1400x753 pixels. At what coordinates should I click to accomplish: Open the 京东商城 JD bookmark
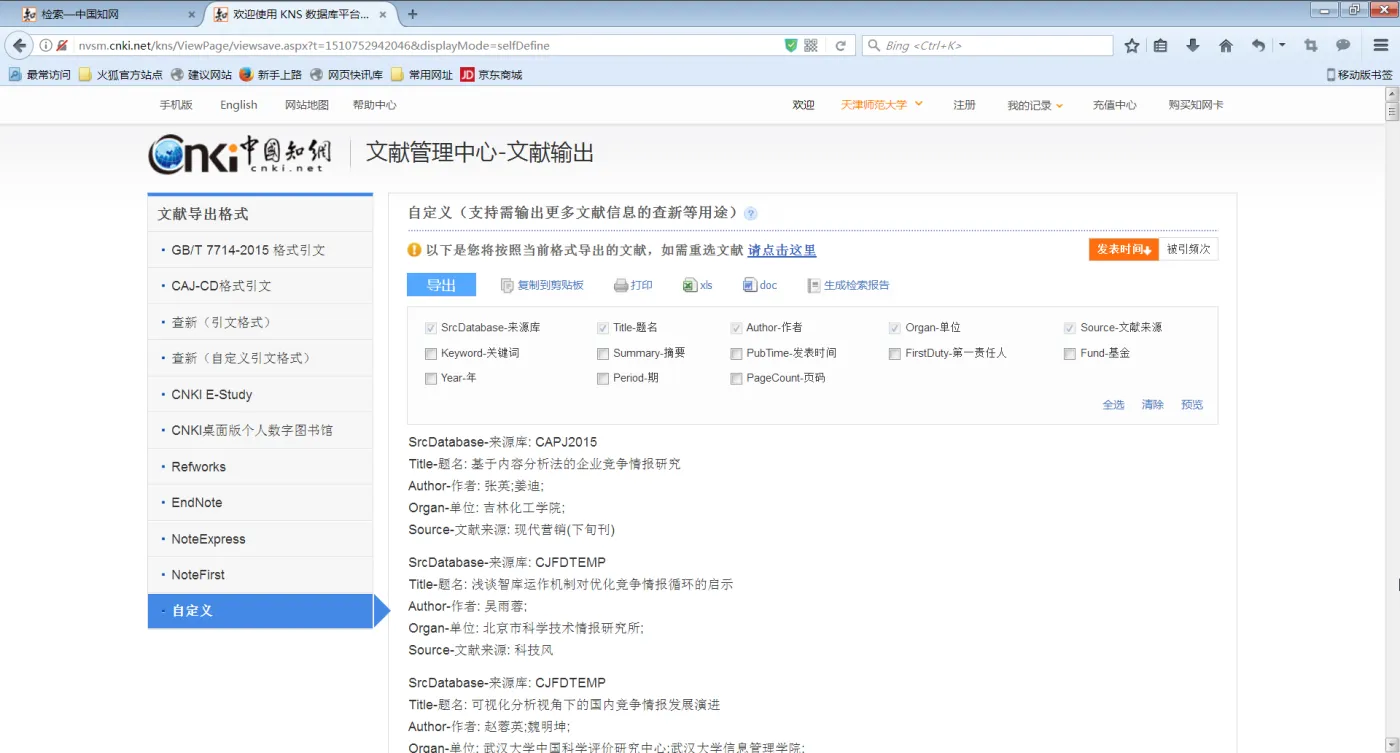click(491, 74)
